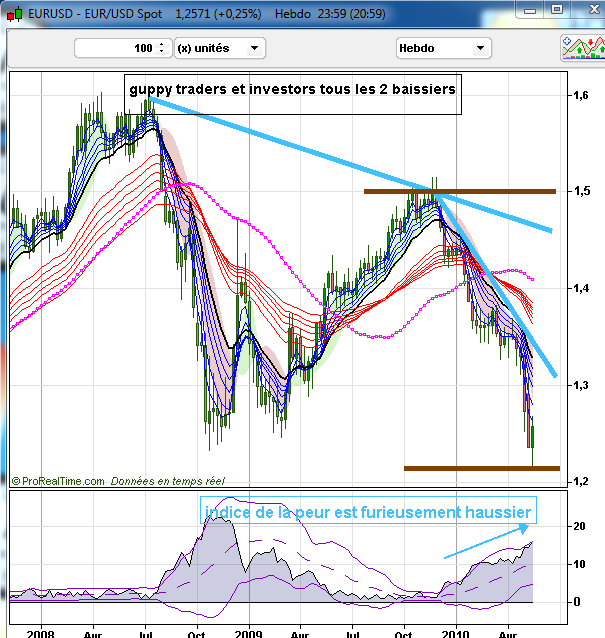Click the spinner arrows beside the 100 value
Image resolution: width=605 pixels, height=638 pixels.
[x=162, y=48]
